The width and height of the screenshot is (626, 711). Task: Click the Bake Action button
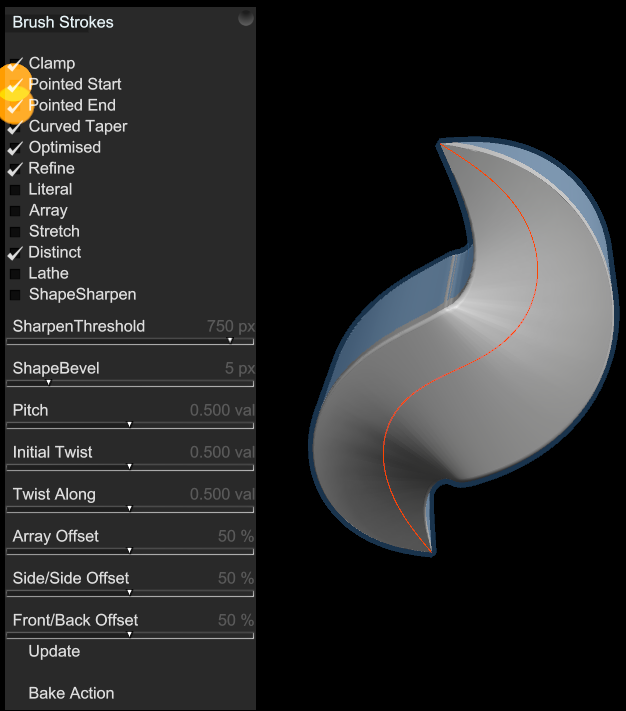(71, 693)
